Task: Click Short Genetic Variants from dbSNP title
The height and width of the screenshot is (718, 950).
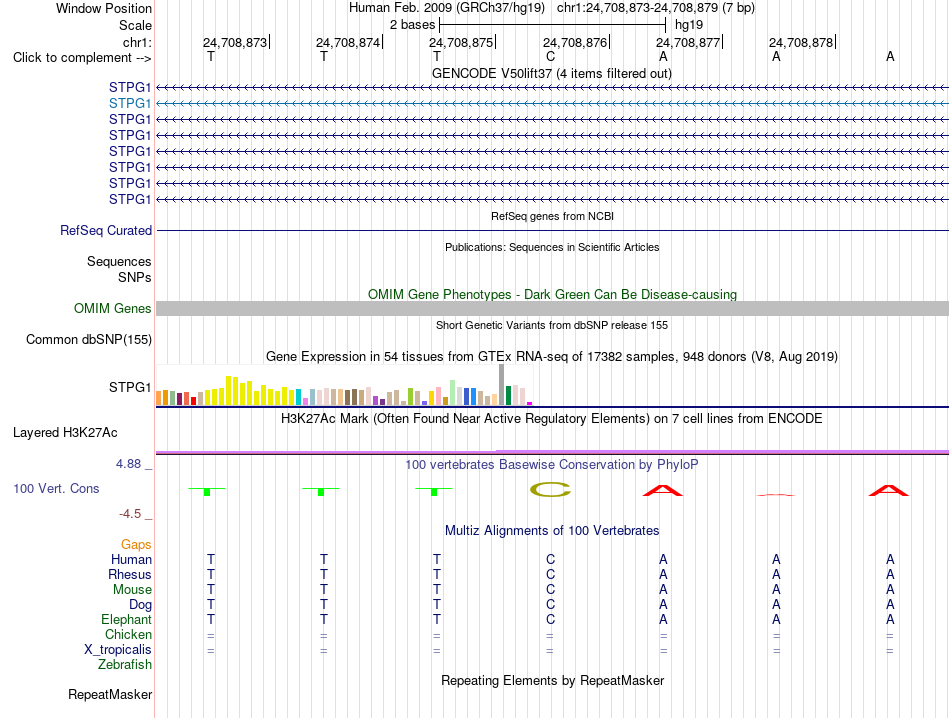Action: [x=552, y=325]
